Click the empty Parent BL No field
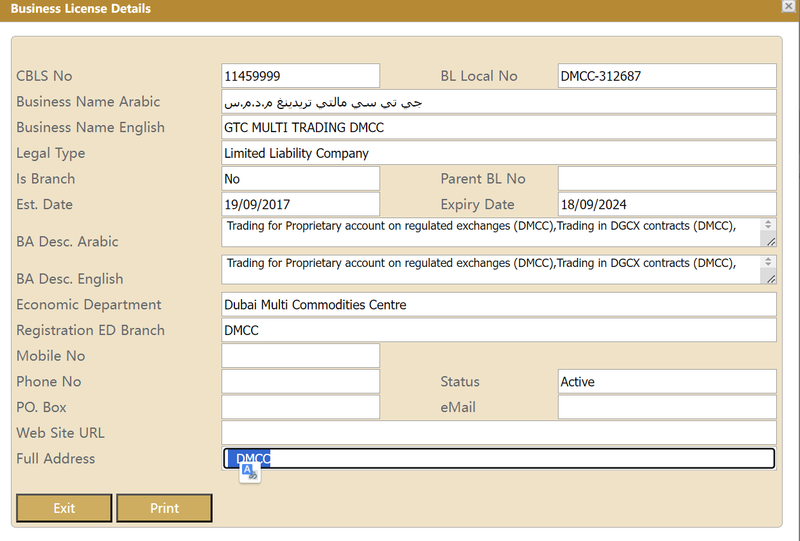The image size is (800, 541). (667, 179)
